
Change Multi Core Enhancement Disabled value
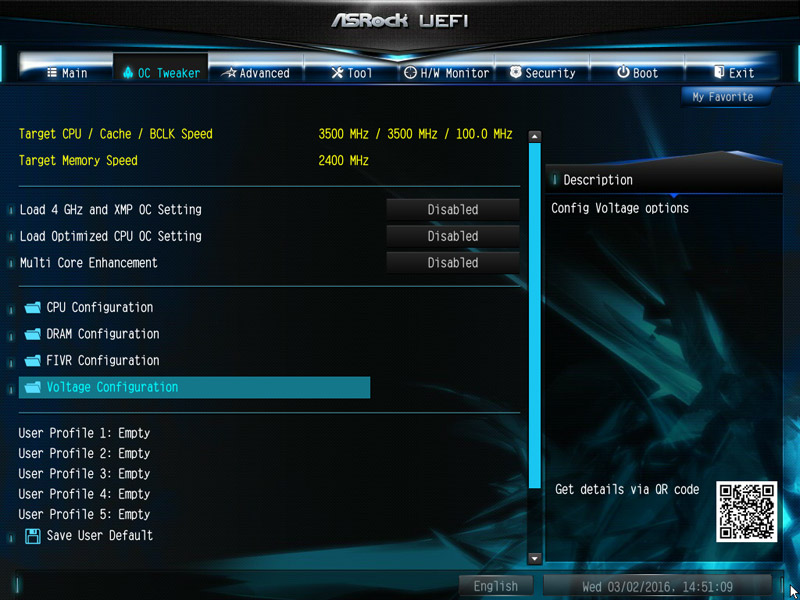point(453,263)
